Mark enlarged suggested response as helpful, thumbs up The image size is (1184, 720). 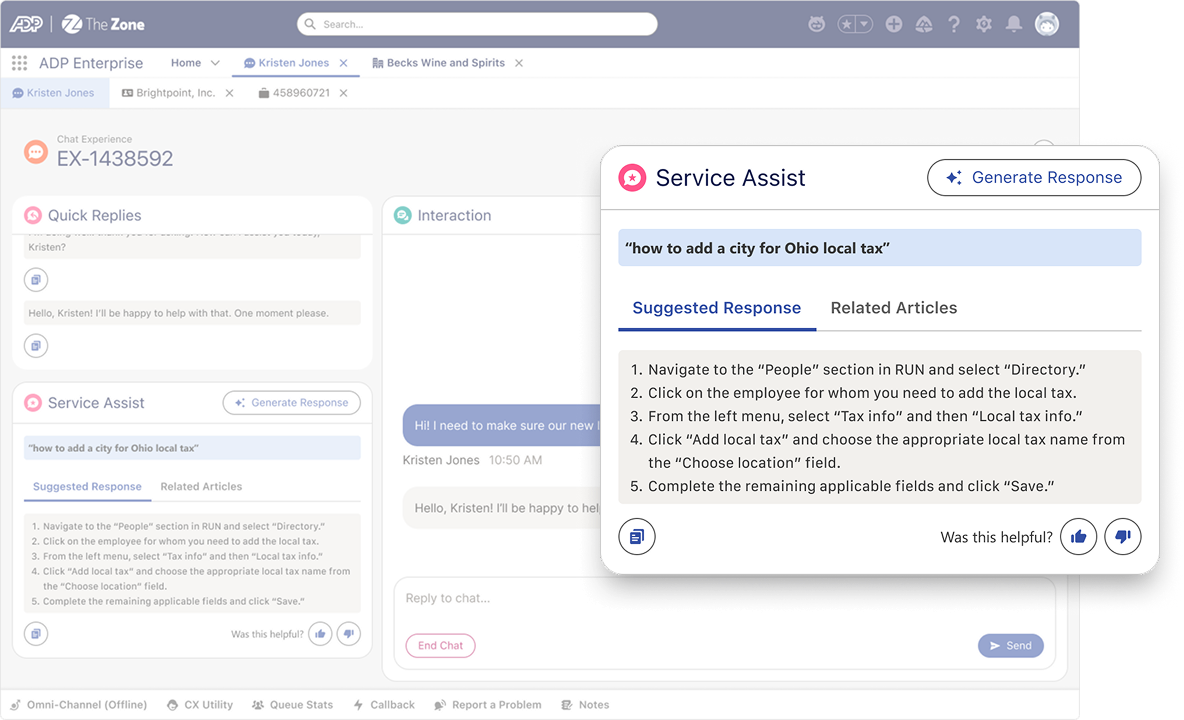[x=1078, y=537]
